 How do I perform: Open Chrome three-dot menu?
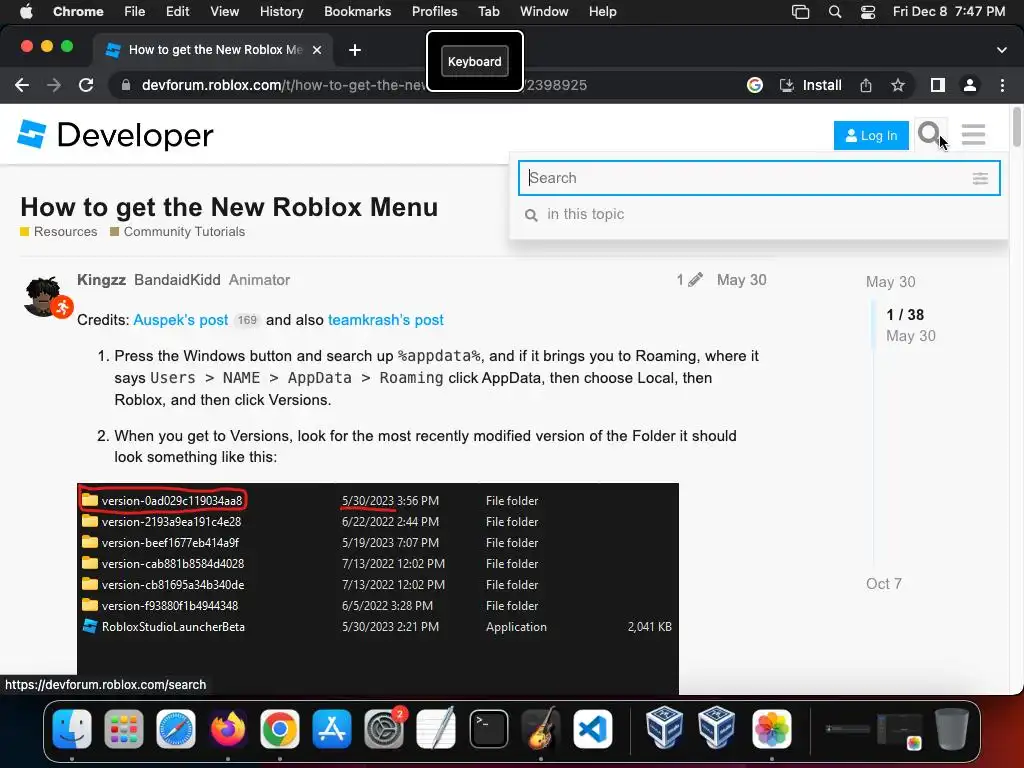[x=1002, y=85]
